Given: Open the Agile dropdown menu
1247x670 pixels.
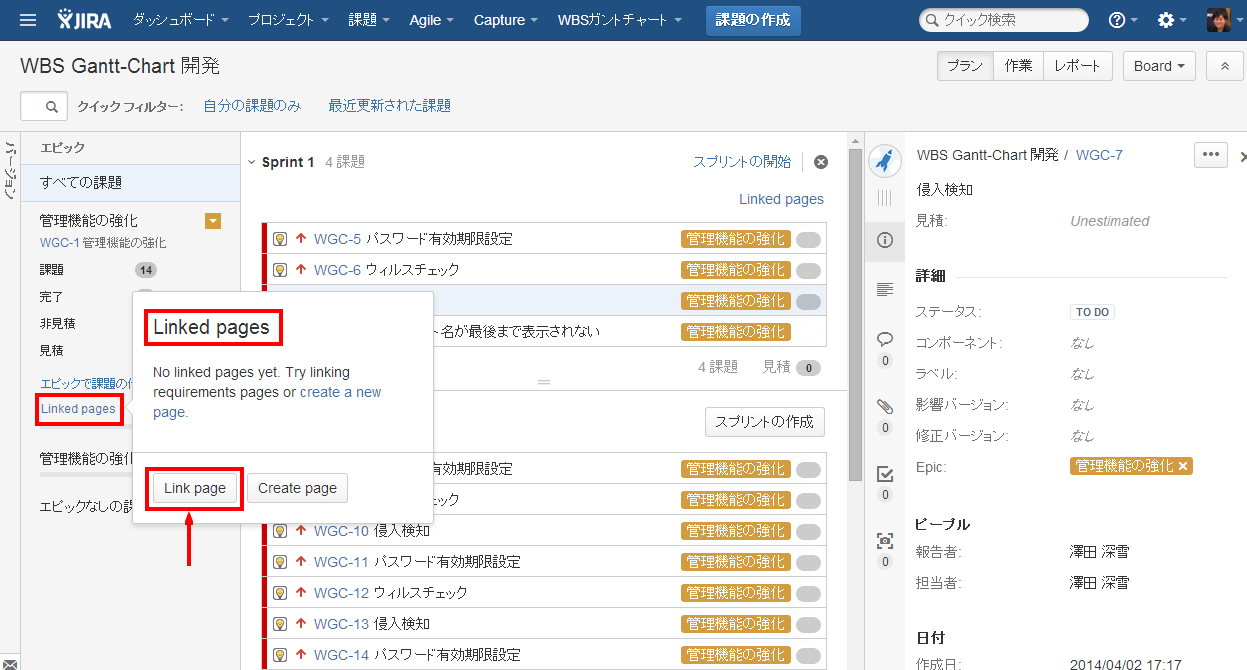Looking at the screenshot, I should pos(432,20).
